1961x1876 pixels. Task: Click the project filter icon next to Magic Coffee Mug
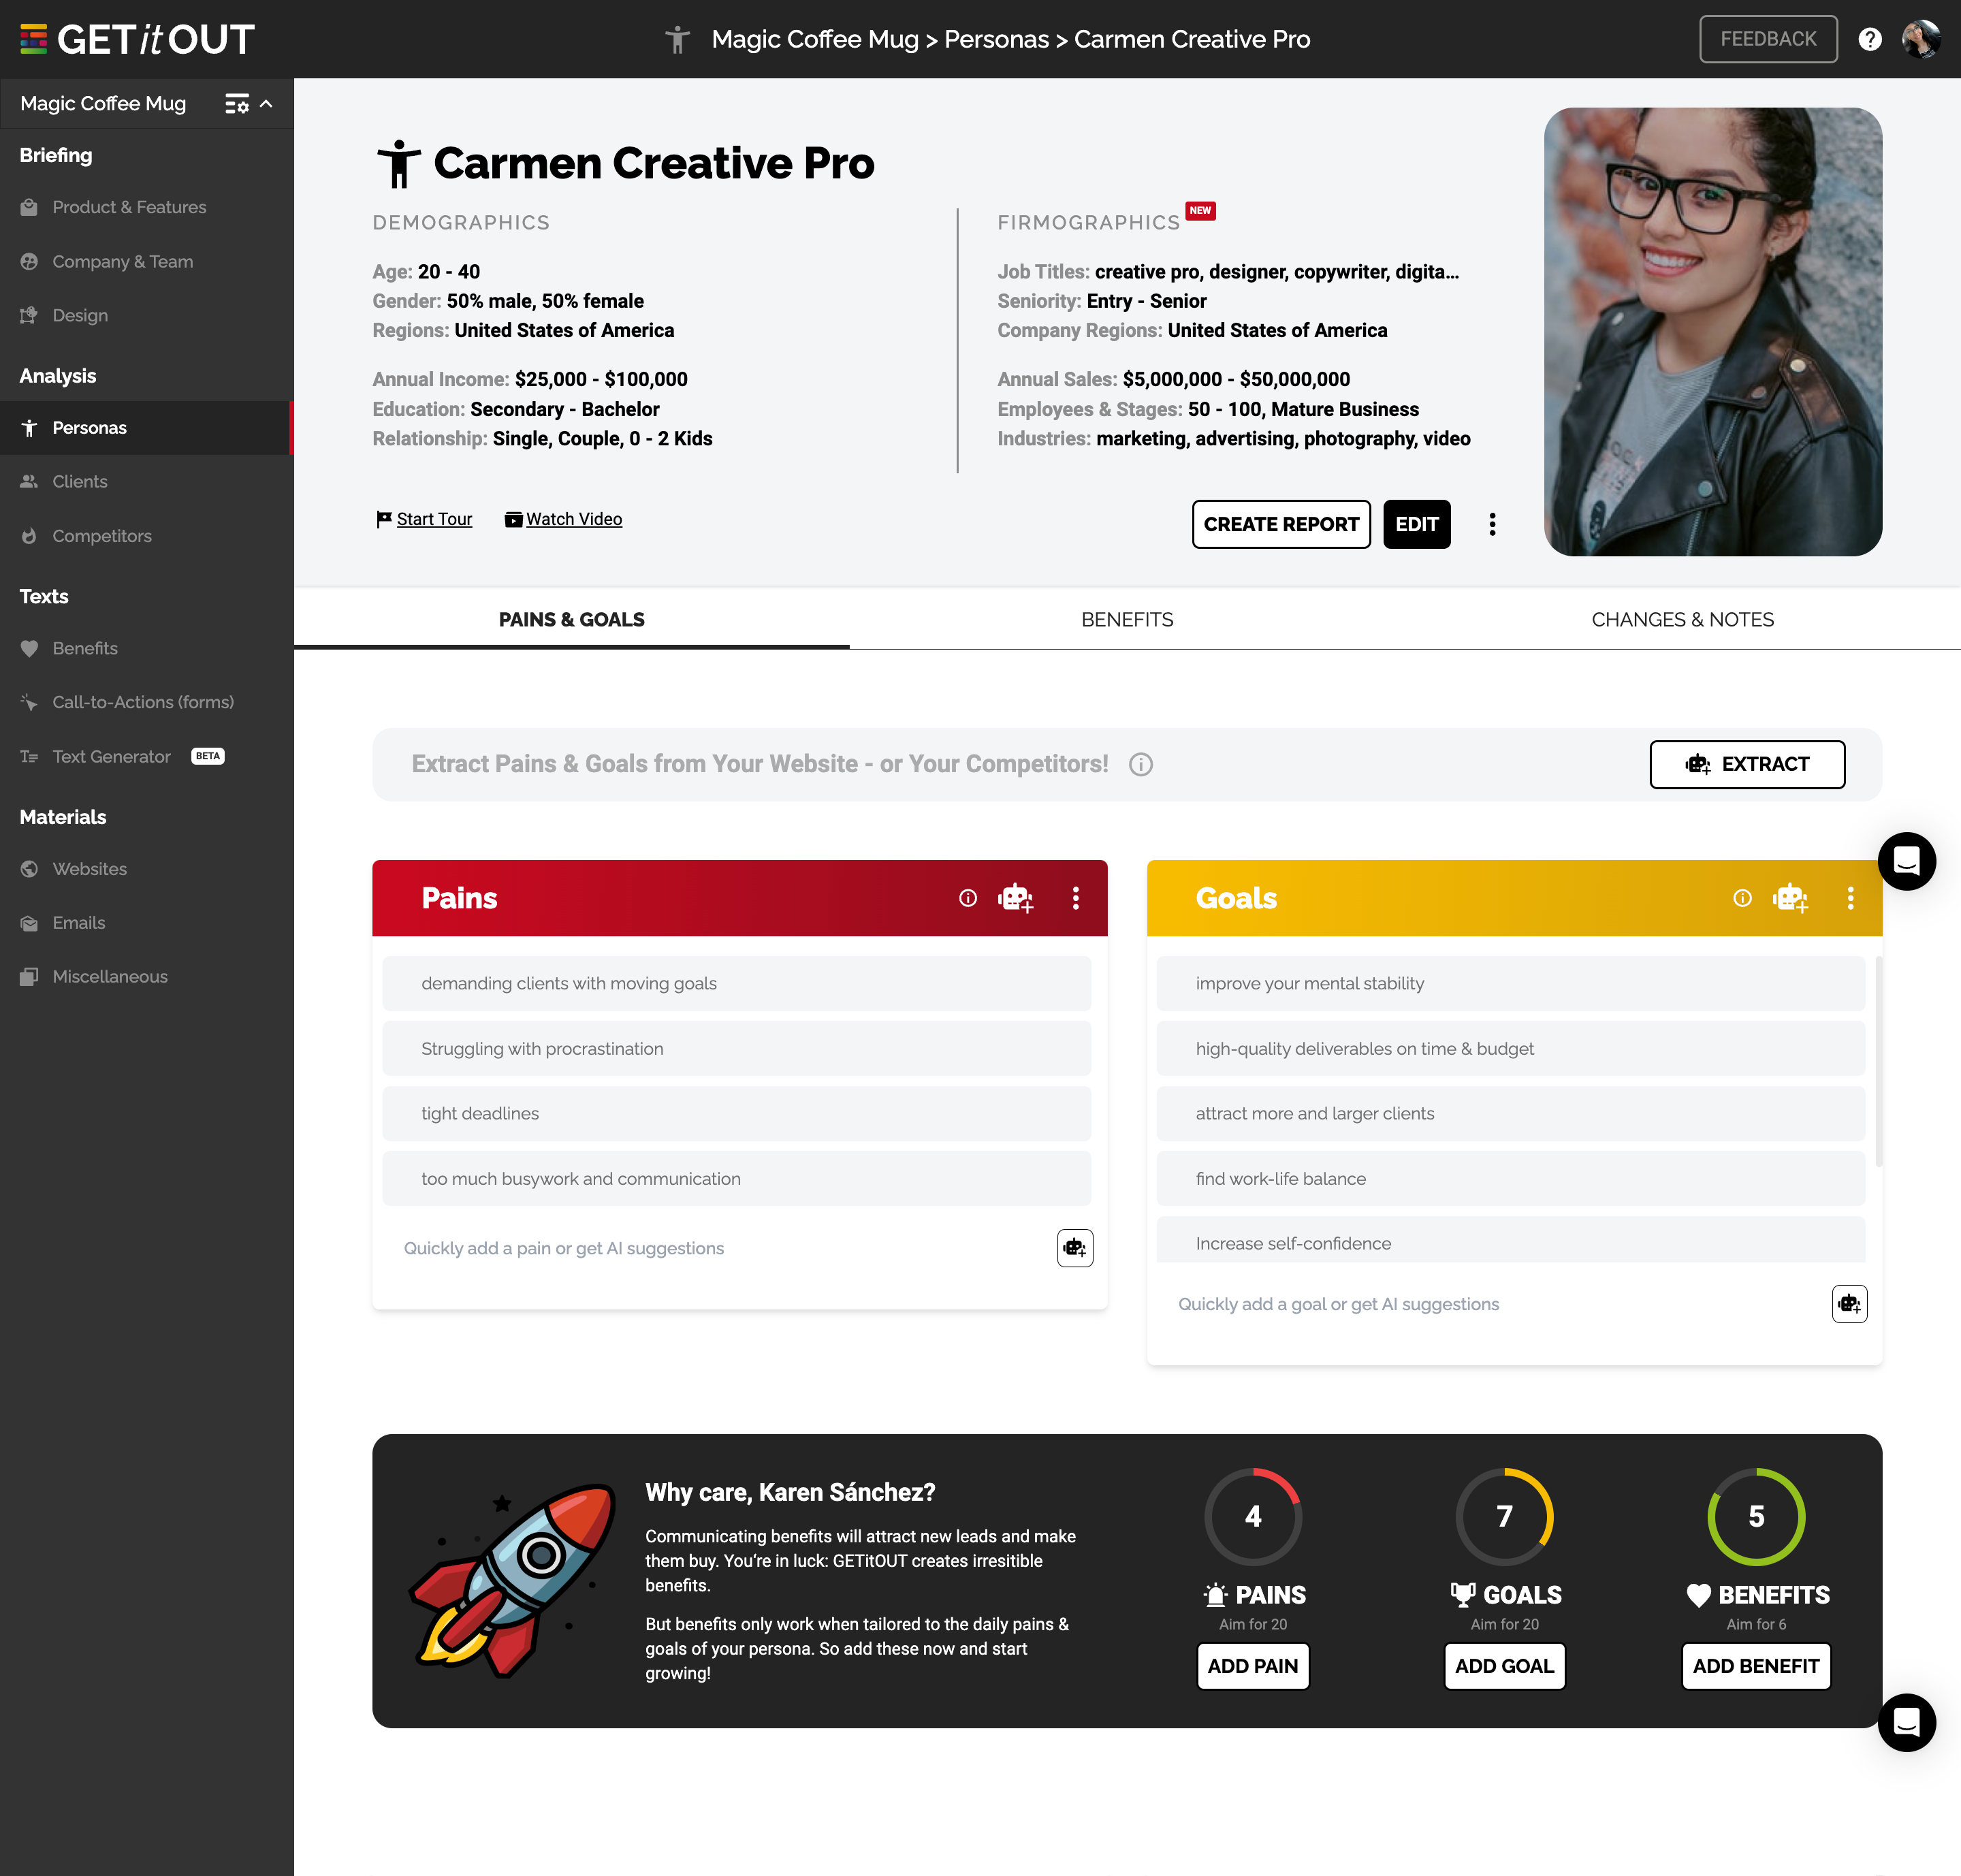click(236, 103)
